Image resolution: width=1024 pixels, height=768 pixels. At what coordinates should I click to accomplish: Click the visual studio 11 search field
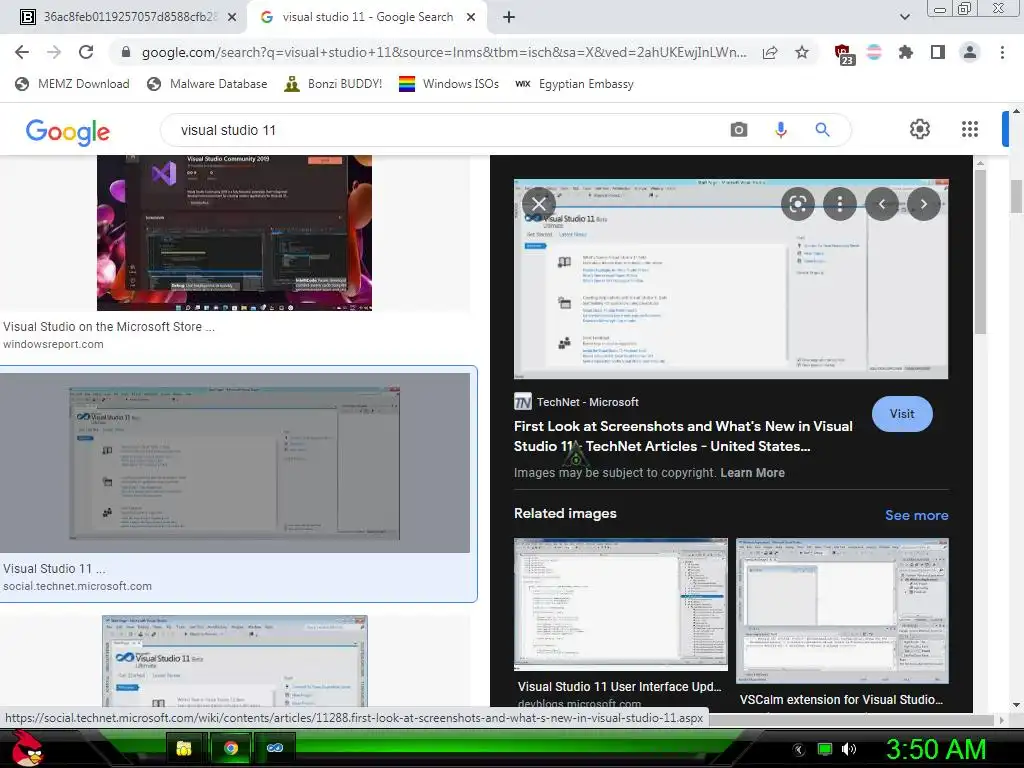444,130
